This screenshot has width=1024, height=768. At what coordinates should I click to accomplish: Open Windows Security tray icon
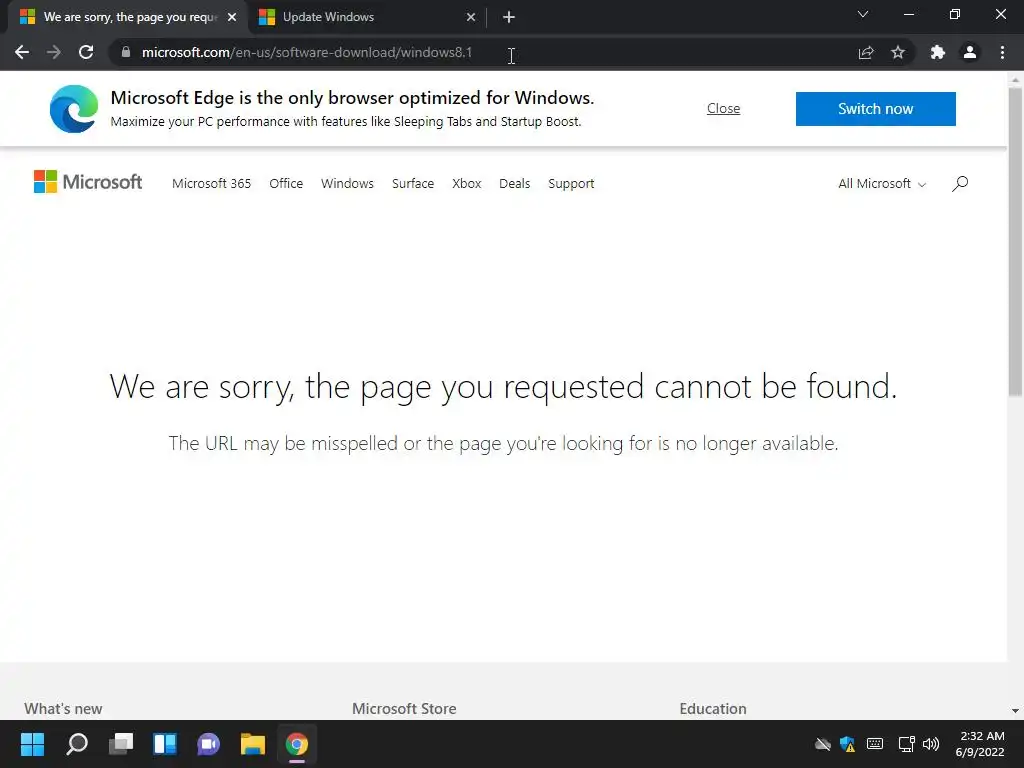(848, 744)
